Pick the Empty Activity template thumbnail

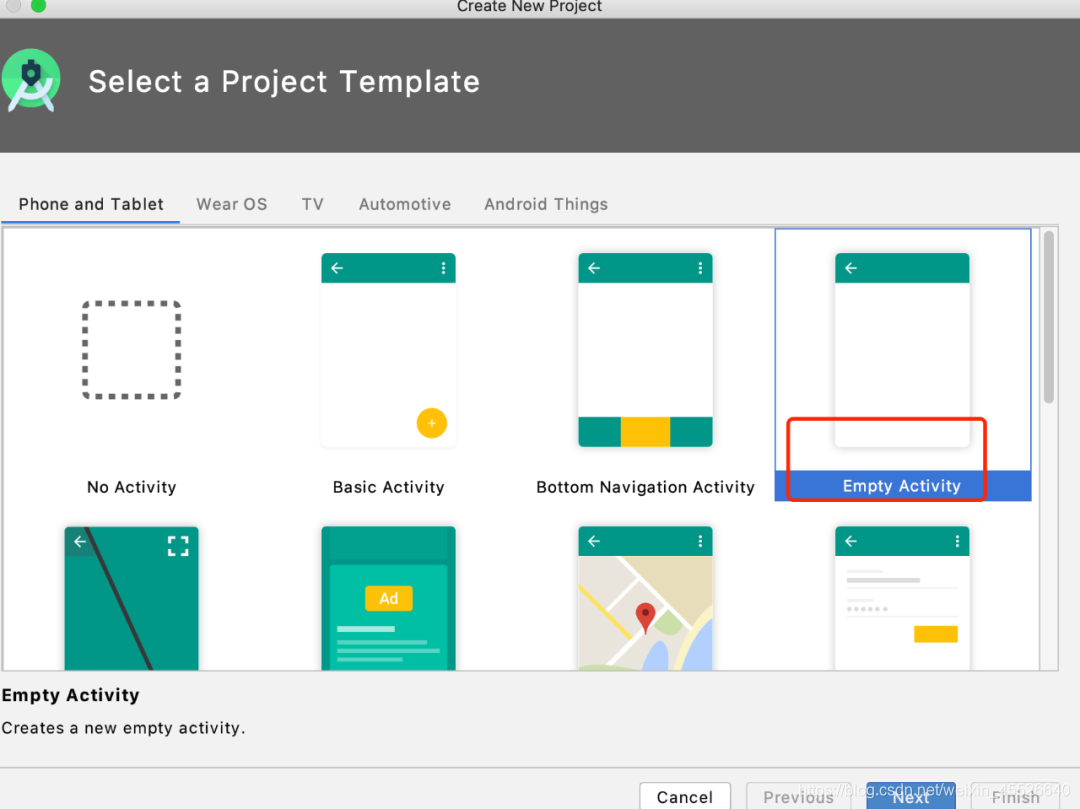pos(902,350)
